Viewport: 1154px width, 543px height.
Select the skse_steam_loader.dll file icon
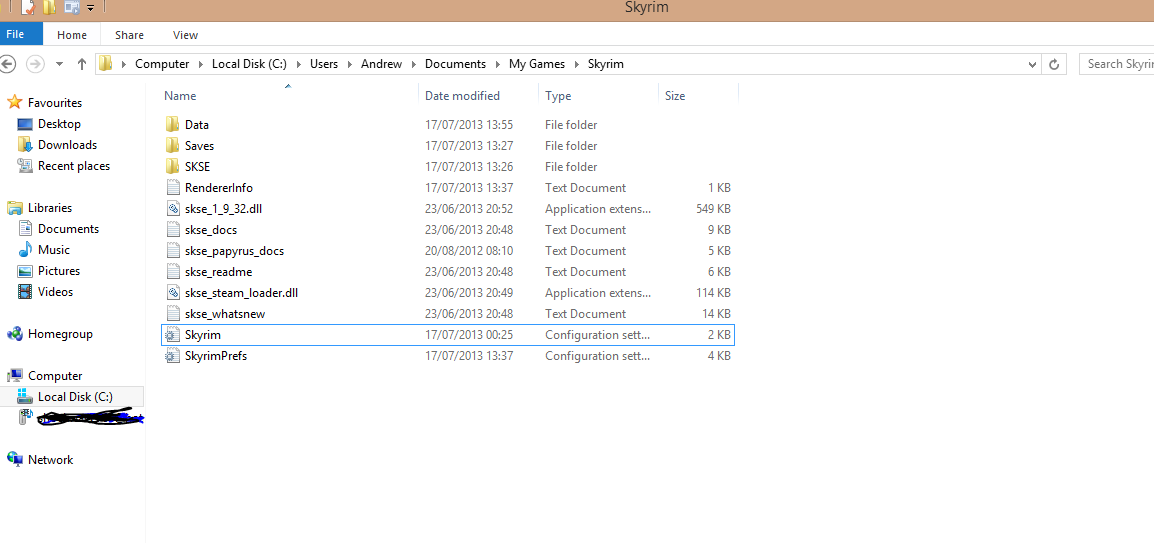pos(172,293)
